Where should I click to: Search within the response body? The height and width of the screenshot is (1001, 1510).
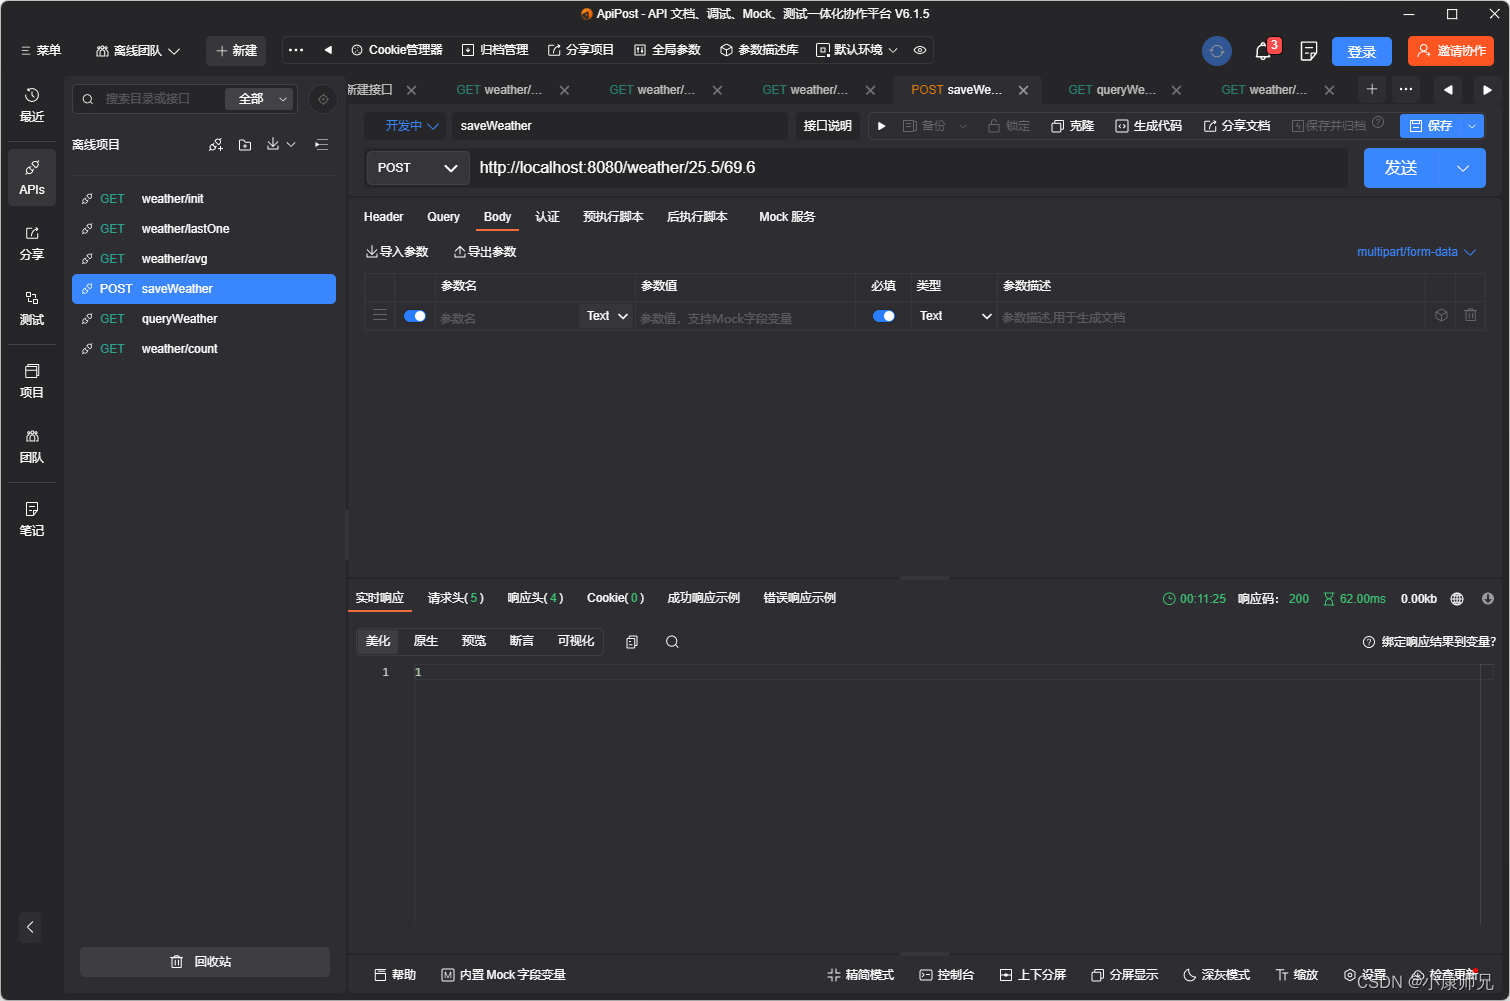[672, 642]
